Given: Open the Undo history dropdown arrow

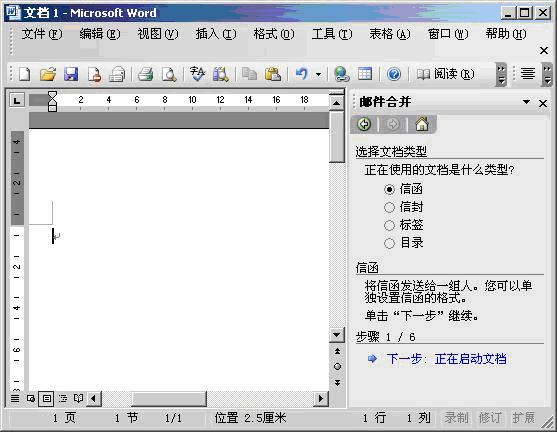Looking at the screenshot, I should [x=318, y=75].
